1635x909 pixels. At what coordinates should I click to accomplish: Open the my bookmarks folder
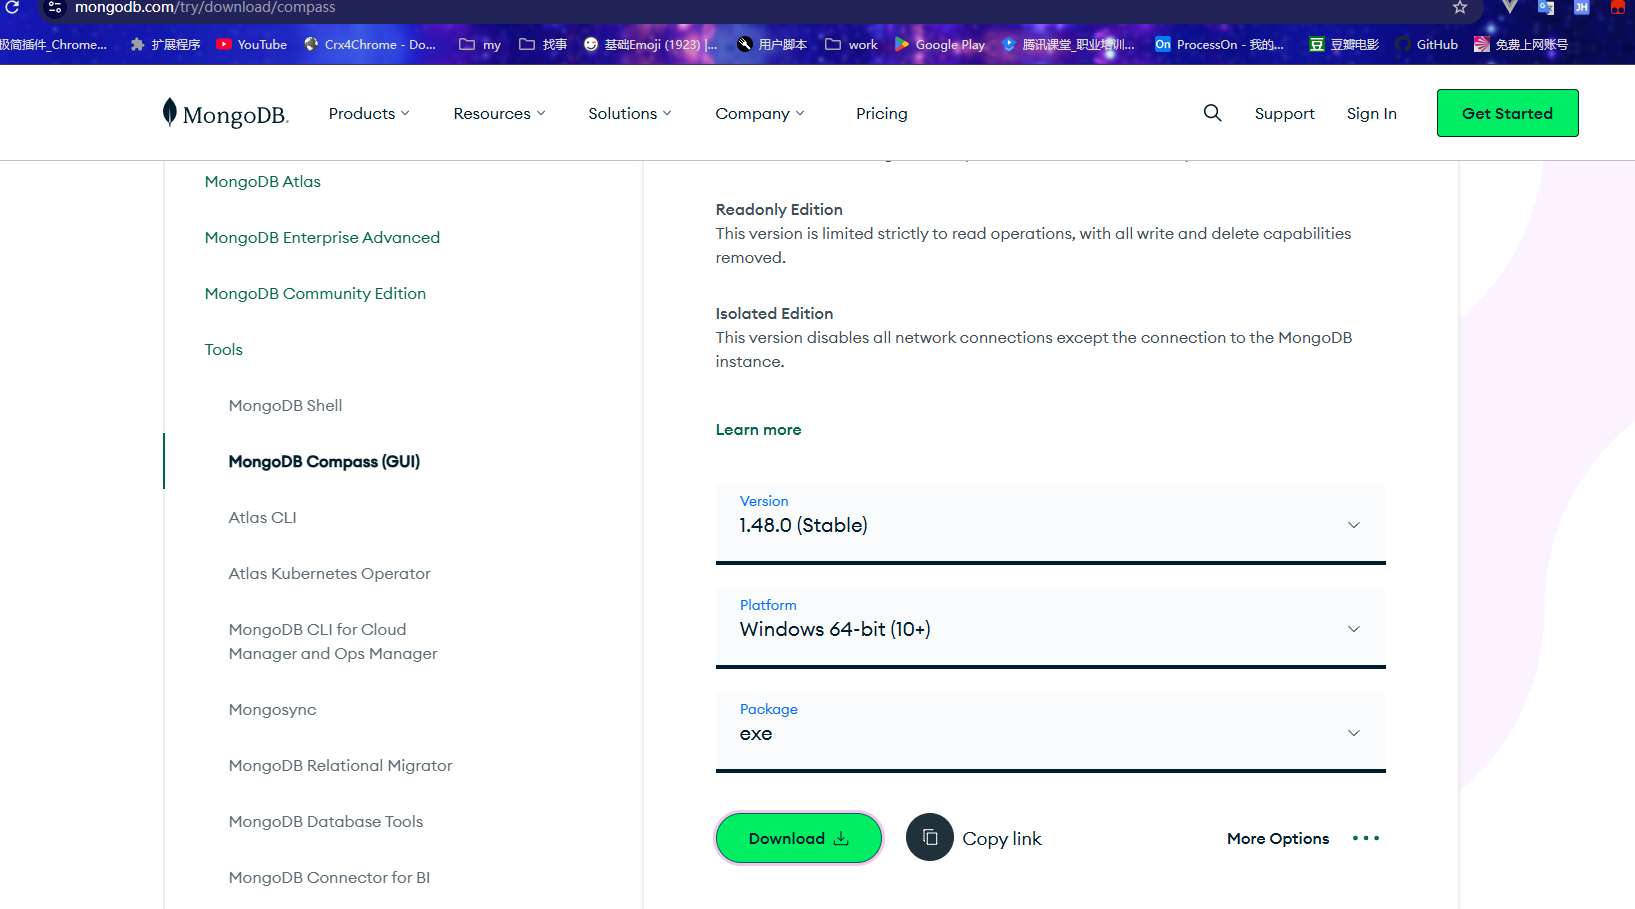(x=480, y=44)
